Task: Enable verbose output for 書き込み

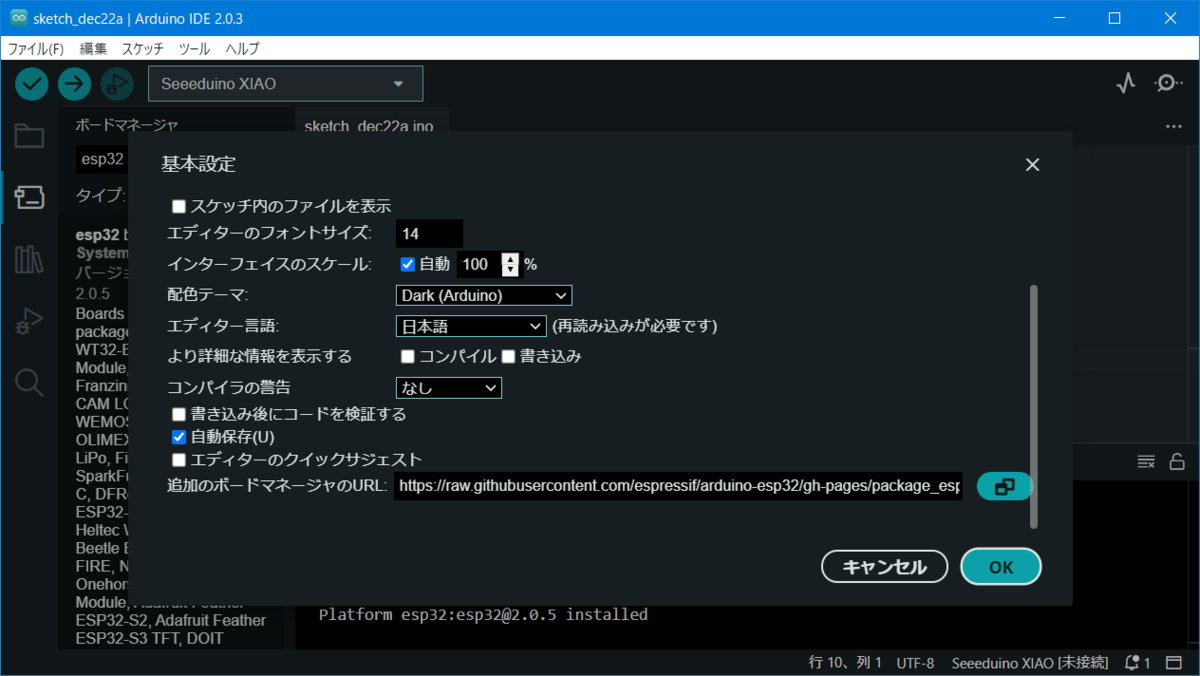Action: [509, 356]
